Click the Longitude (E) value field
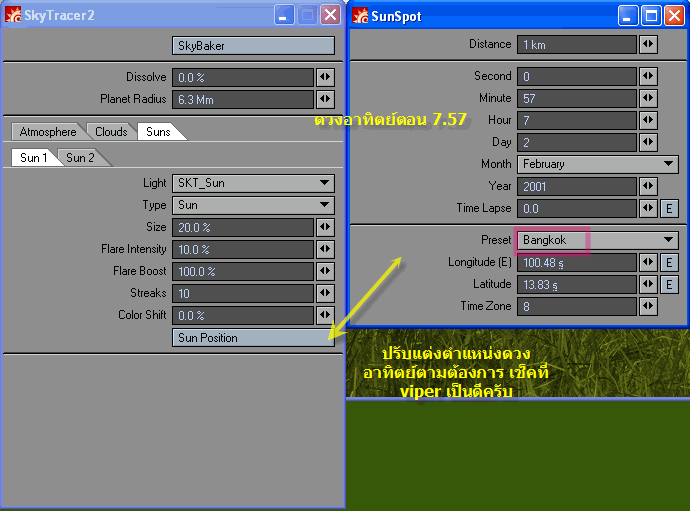Screen dimensions: 690x511 point(577,263)
